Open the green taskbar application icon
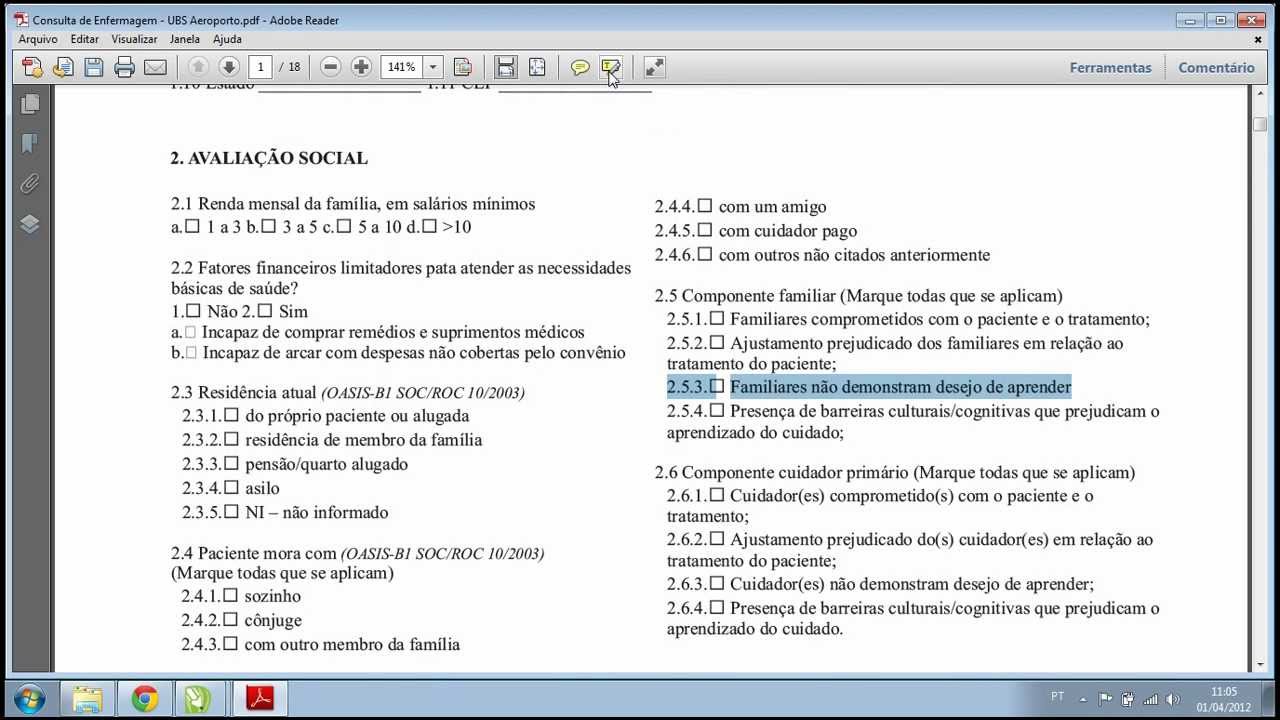The image size is (1280, 720). coord(198,697)
